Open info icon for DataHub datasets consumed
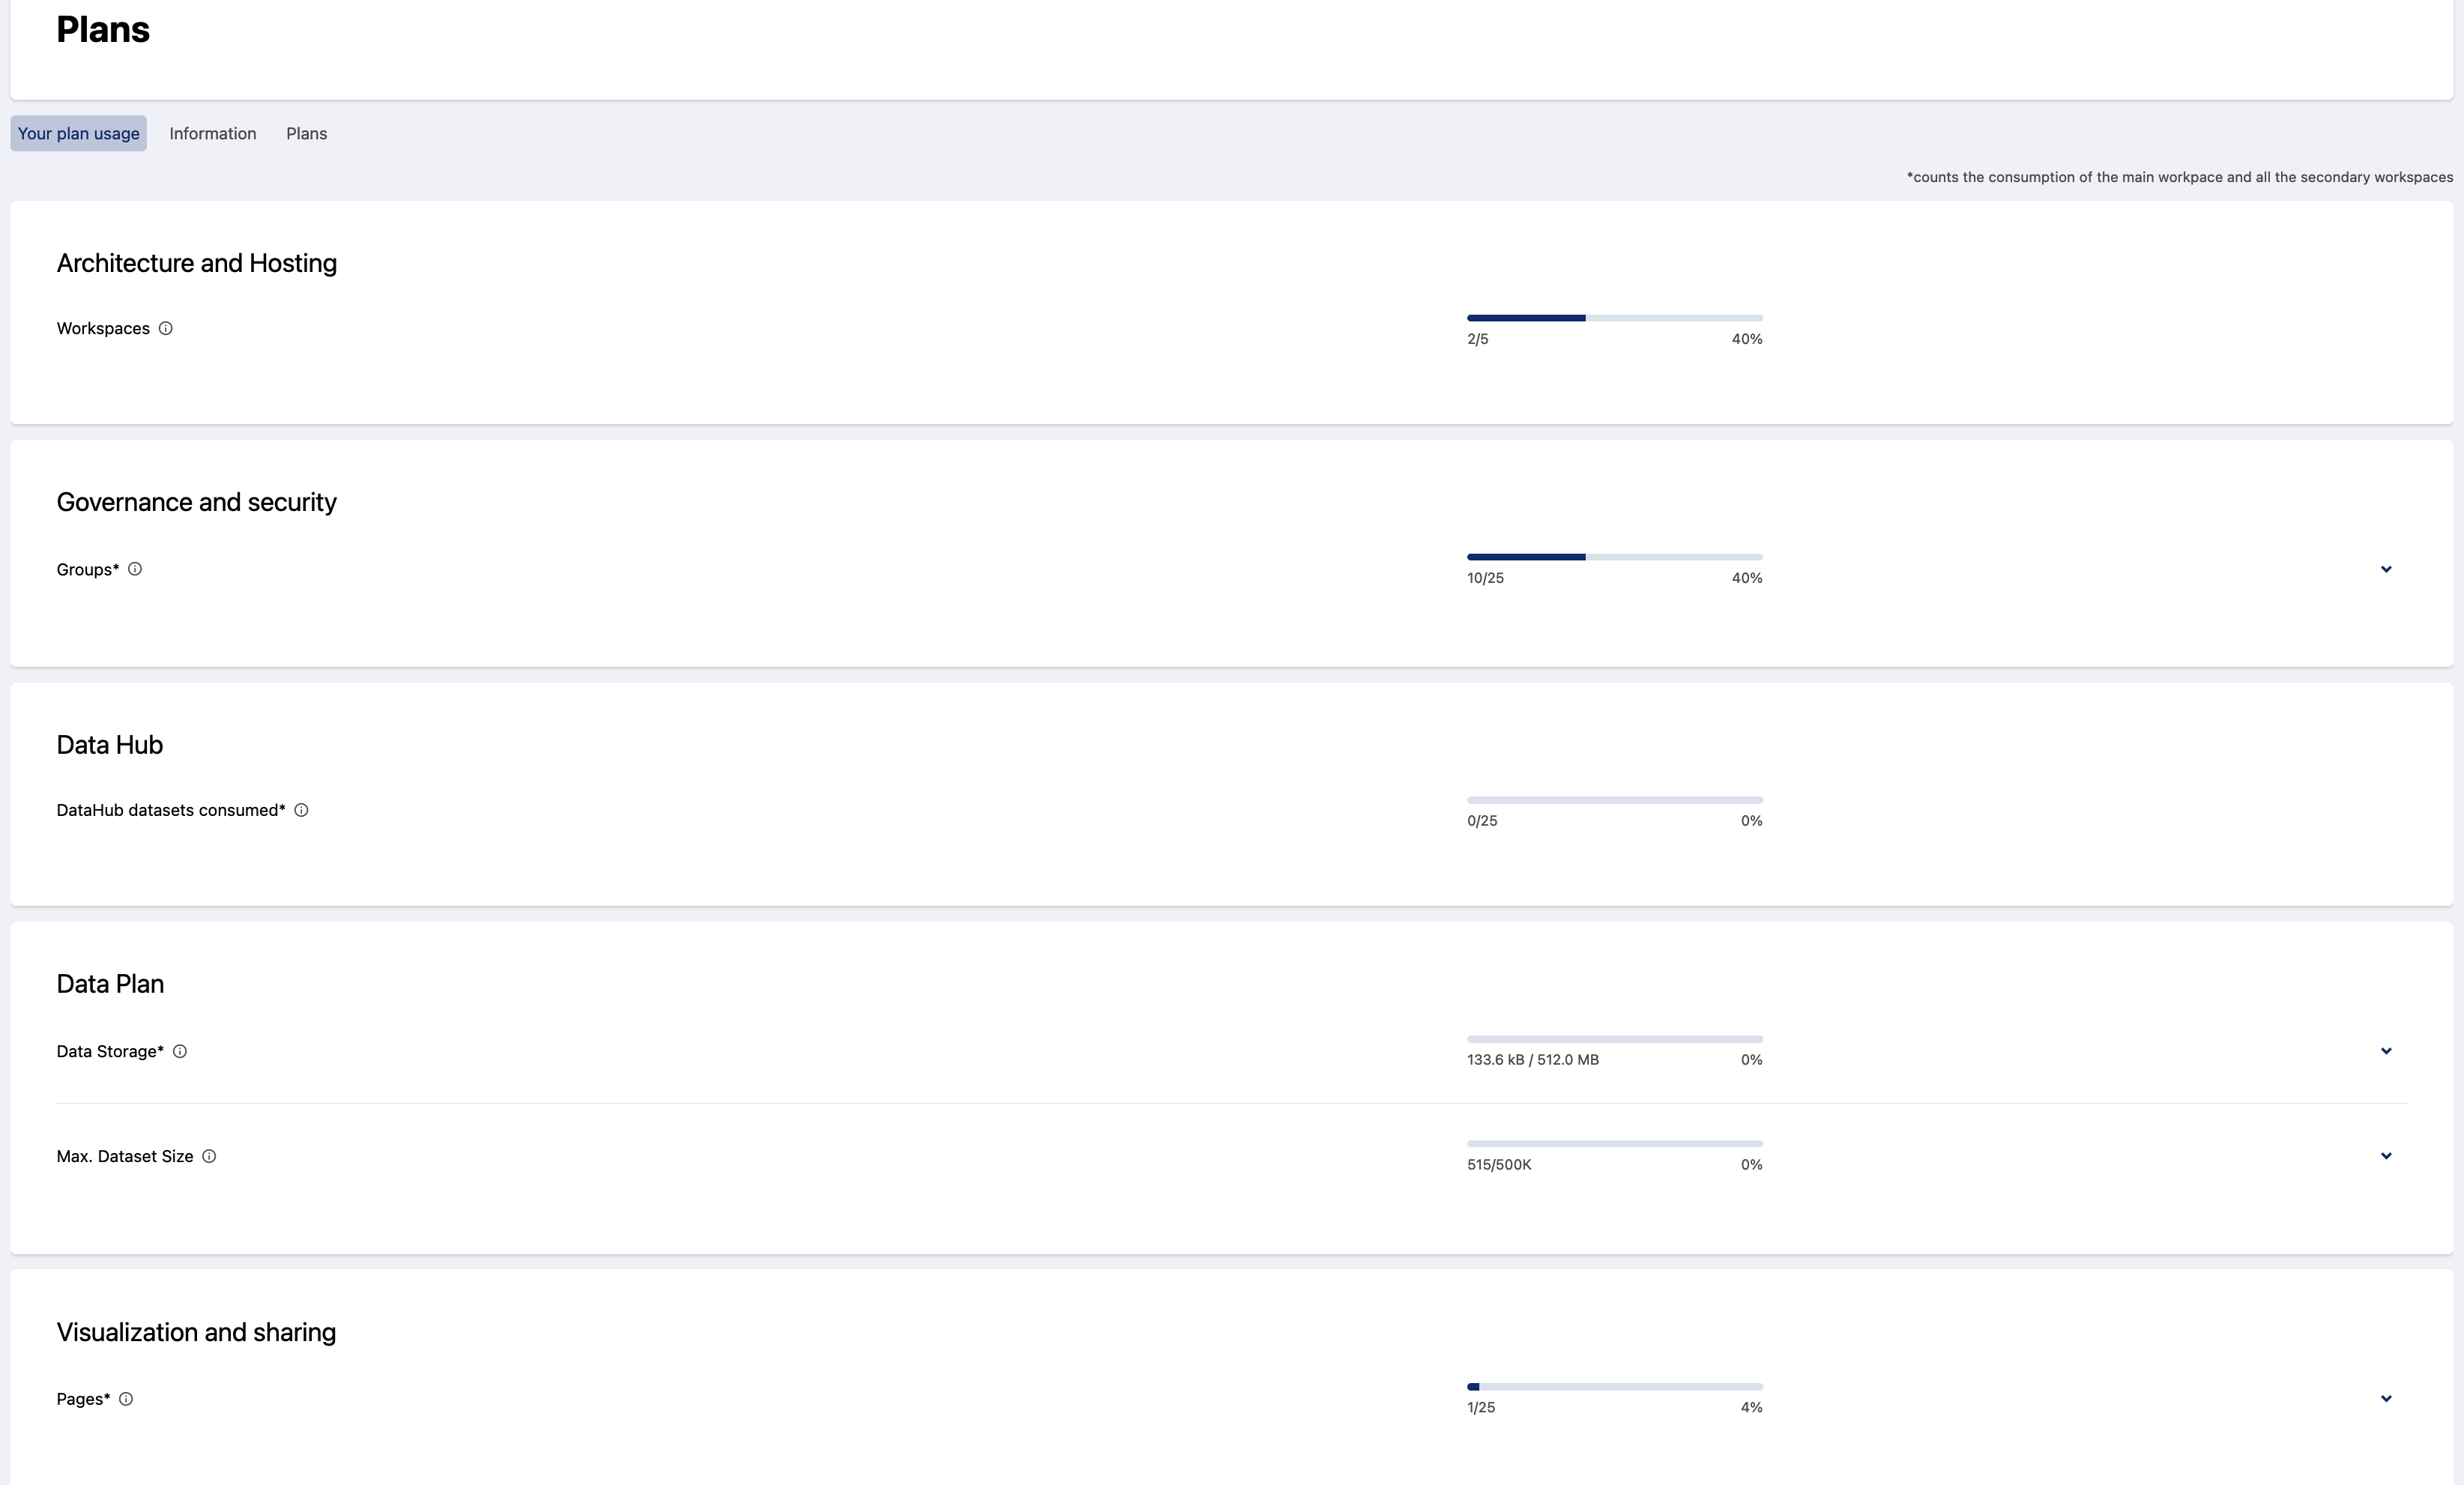This screenshot has height=1485, width=2464. tap(301, 810)
